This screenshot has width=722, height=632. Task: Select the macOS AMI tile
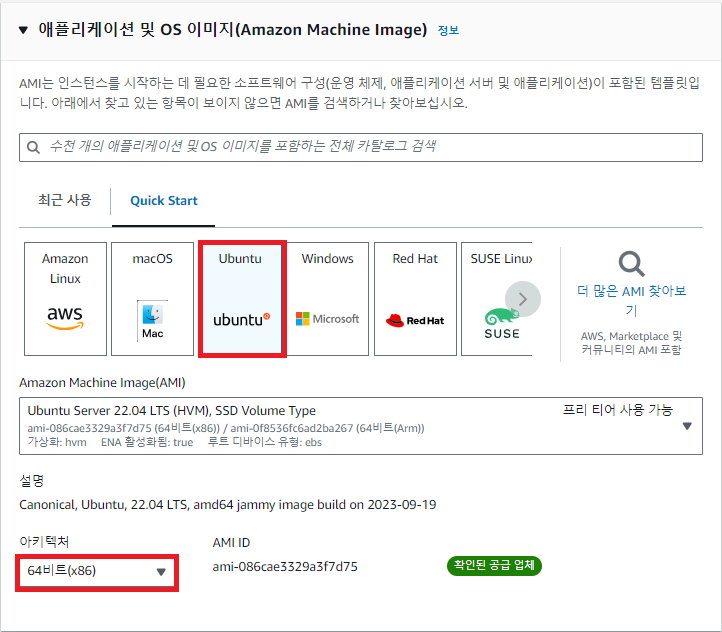tap(152, 299)
